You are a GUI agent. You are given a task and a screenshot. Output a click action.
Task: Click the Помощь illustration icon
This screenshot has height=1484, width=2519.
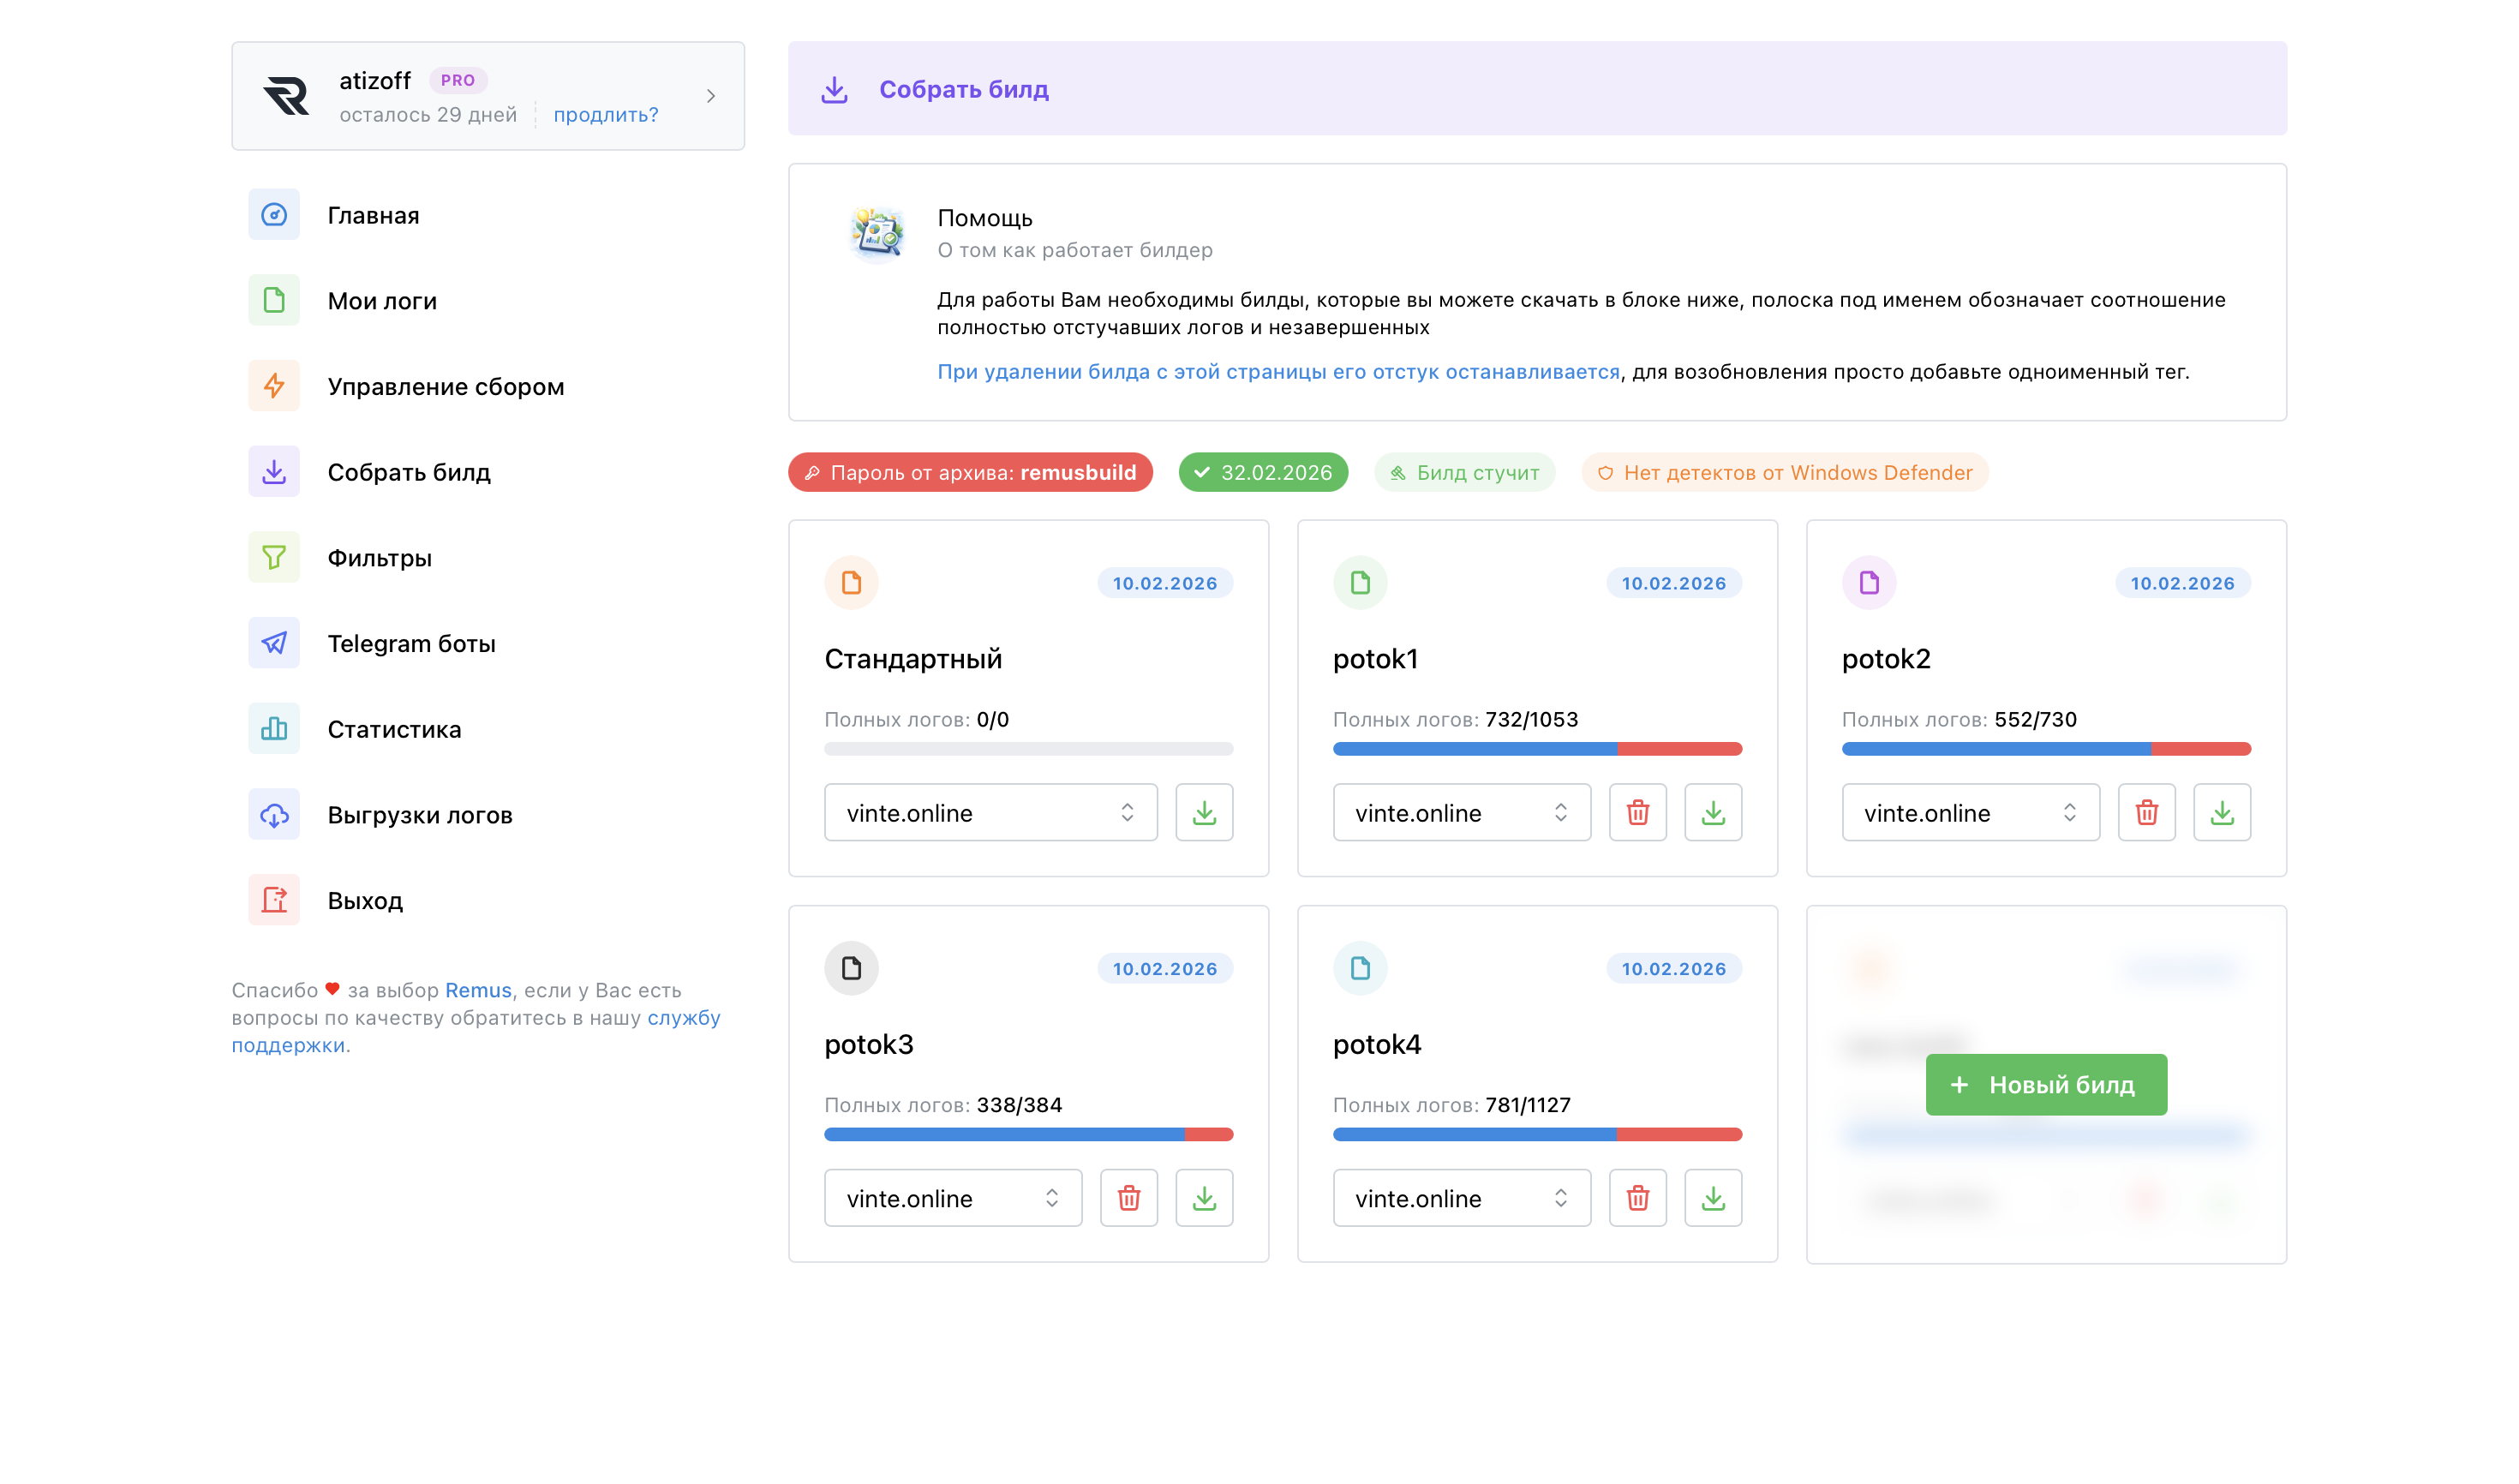877,233
